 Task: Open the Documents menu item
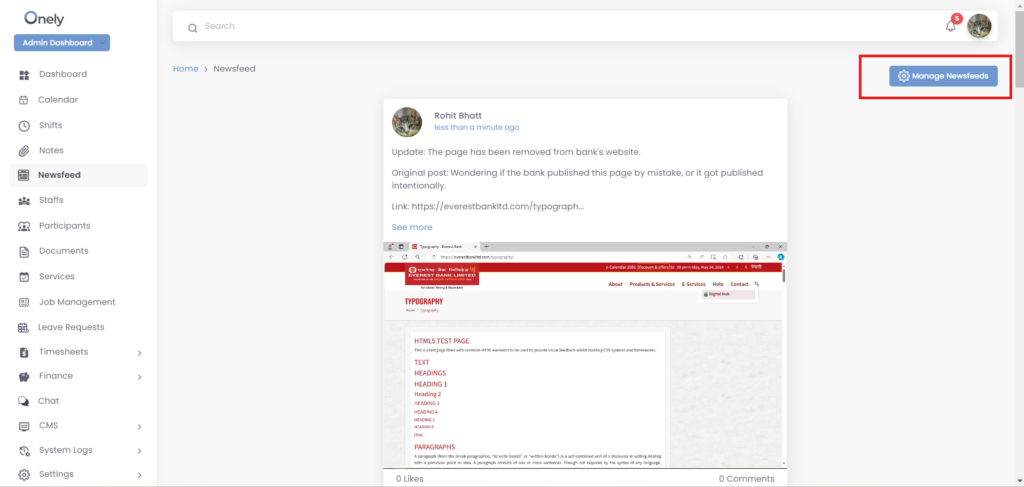pos(63,251)
